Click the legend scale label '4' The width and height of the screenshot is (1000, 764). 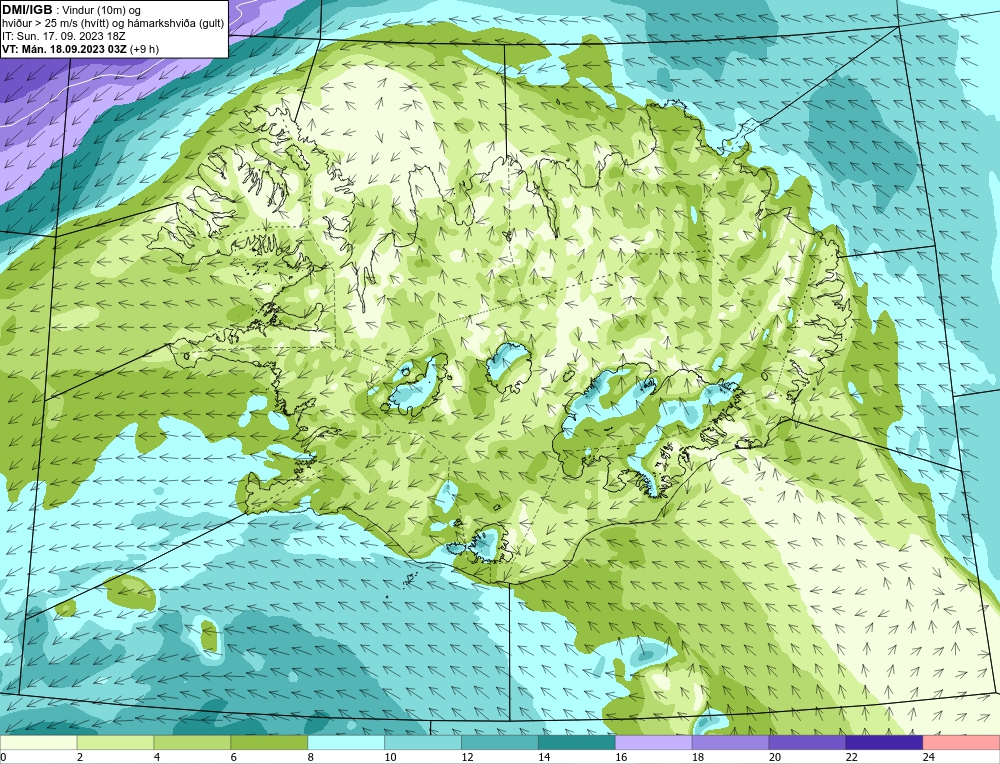point(157,757)
